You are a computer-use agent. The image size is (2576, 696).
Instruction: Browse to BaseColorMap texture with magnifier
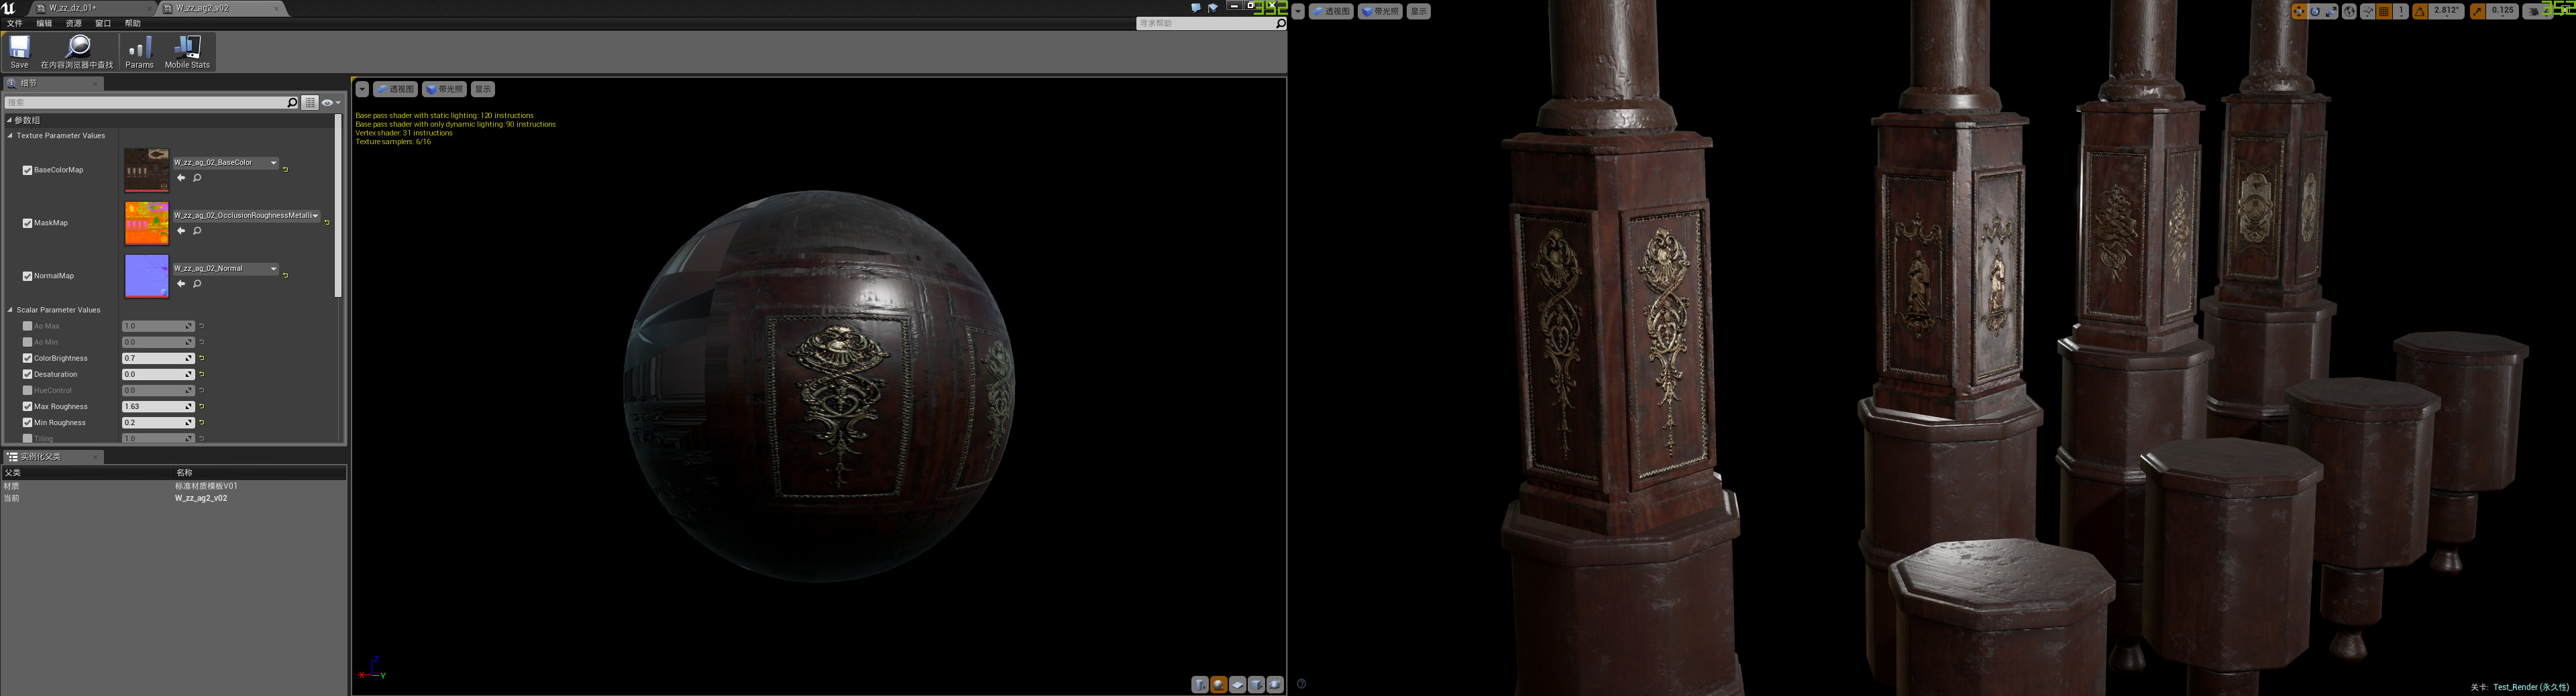[x=197, y=178]
